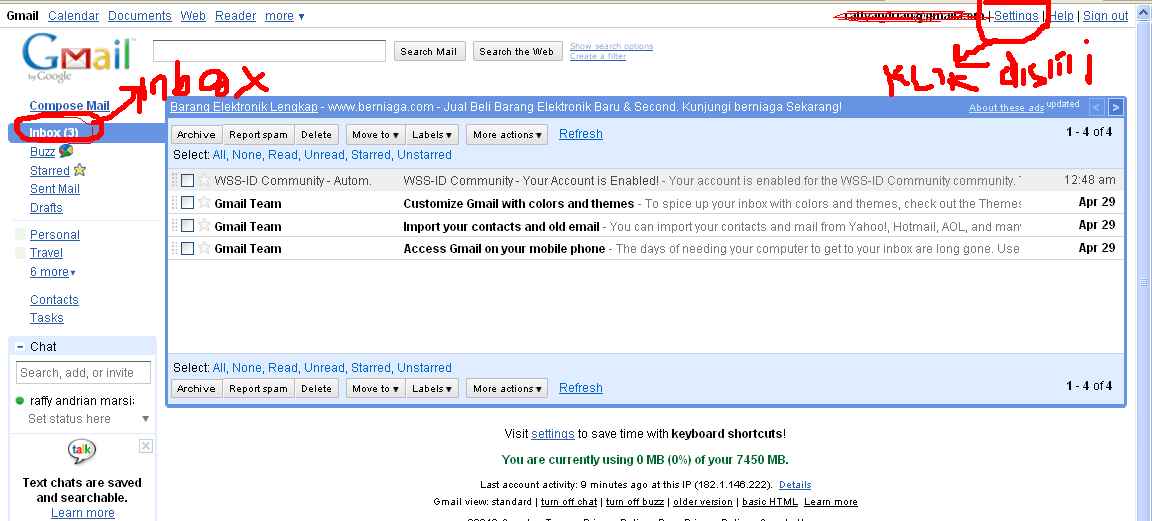
Task: Click top Refresh link
Action: pyautogui.click(x=580, y=134)
